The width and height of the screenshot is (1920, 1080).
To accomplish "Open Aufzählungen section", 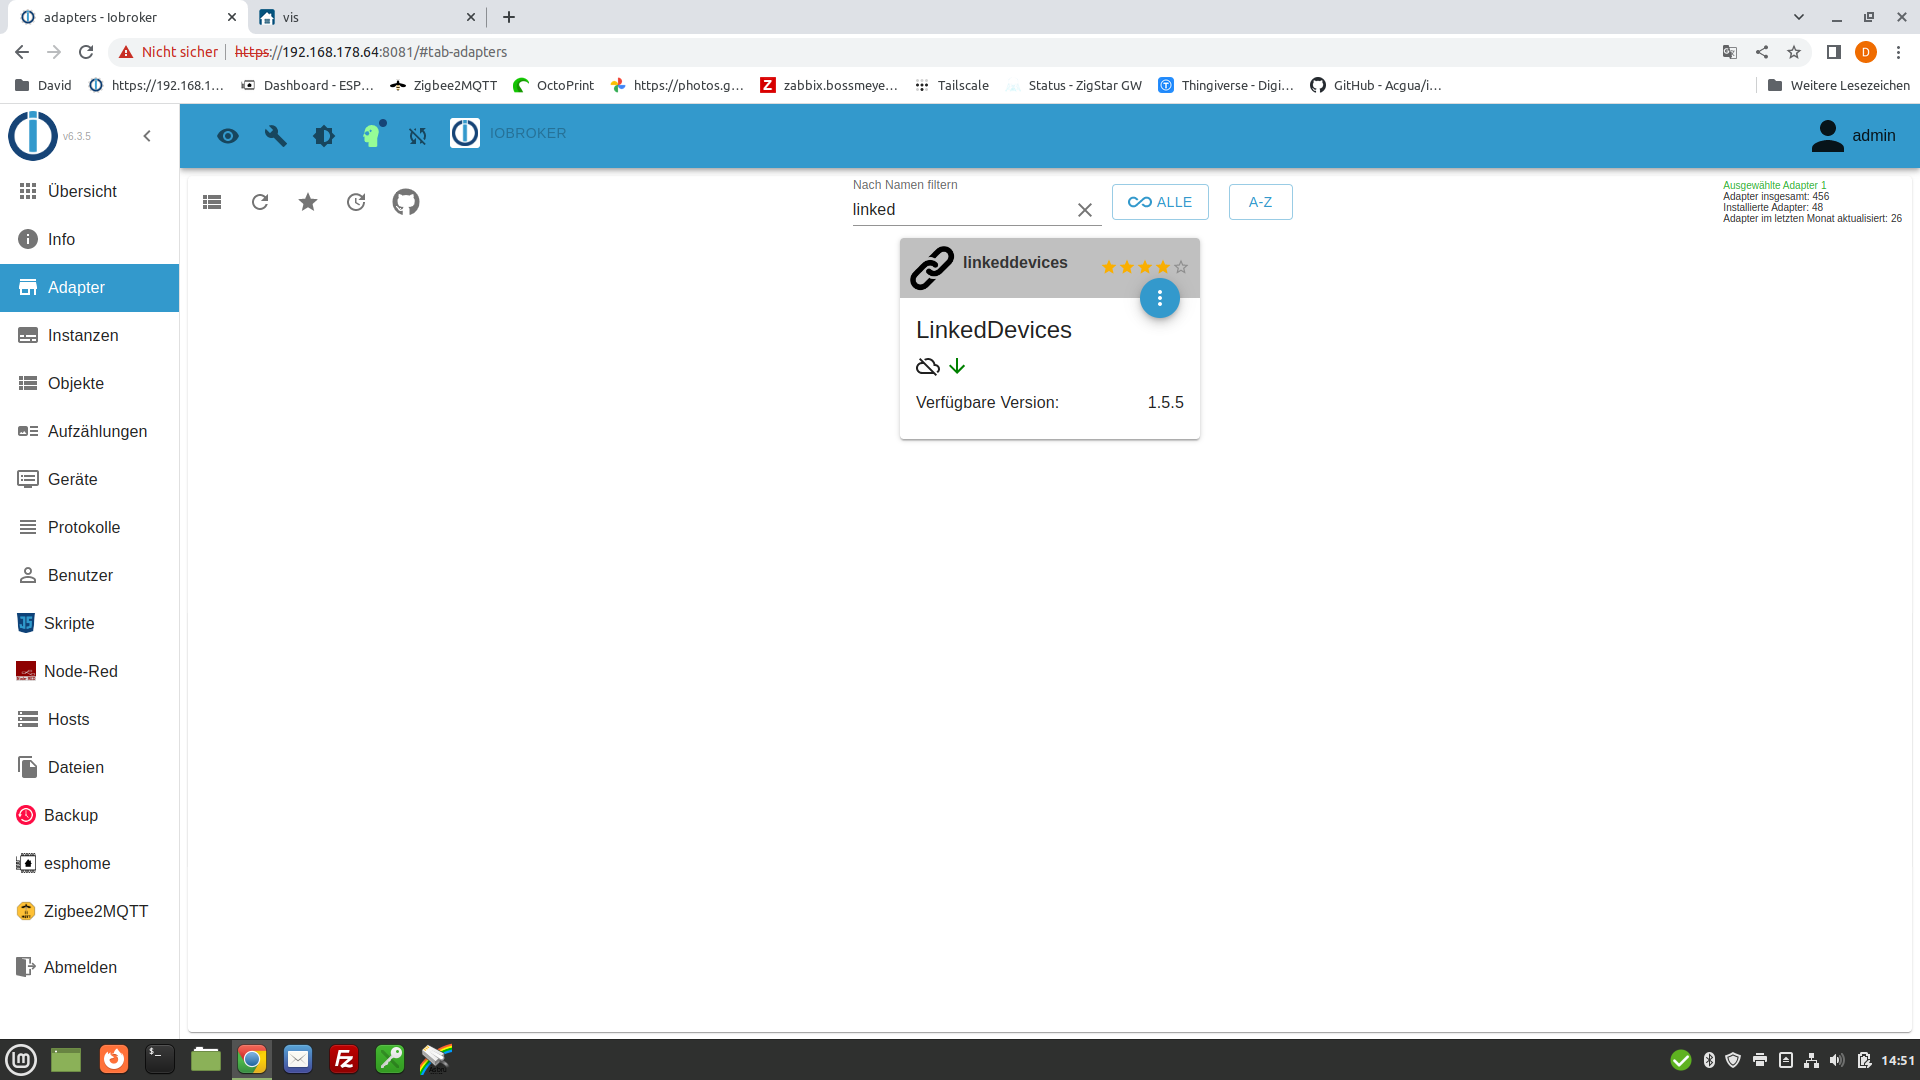I will [x=90, y=431].
